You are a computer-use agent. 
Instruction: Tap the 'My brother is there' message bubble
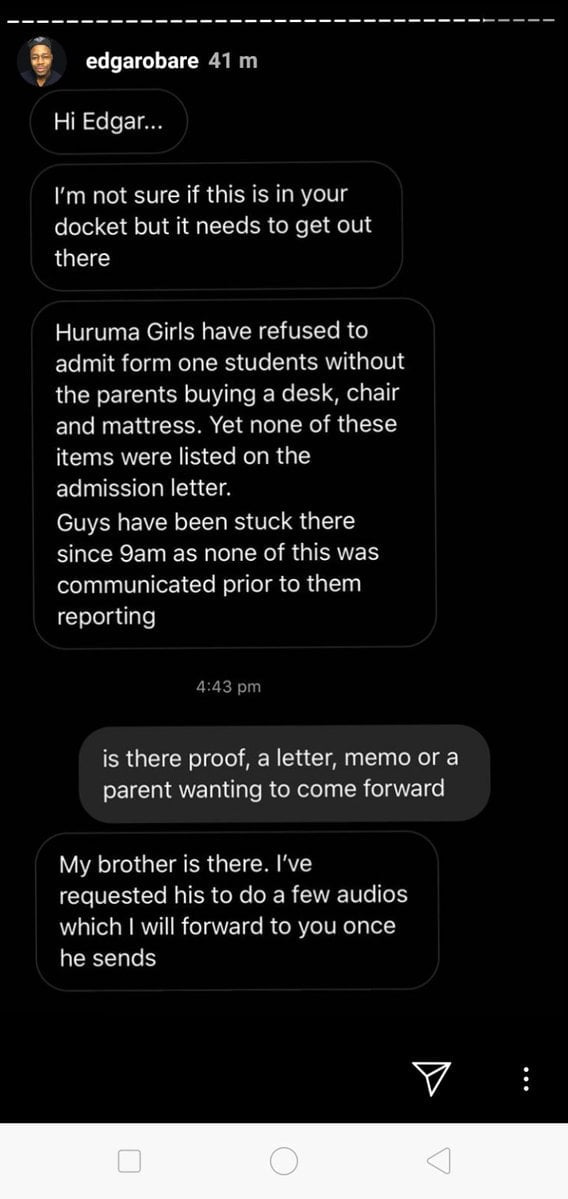coord(237,910)
